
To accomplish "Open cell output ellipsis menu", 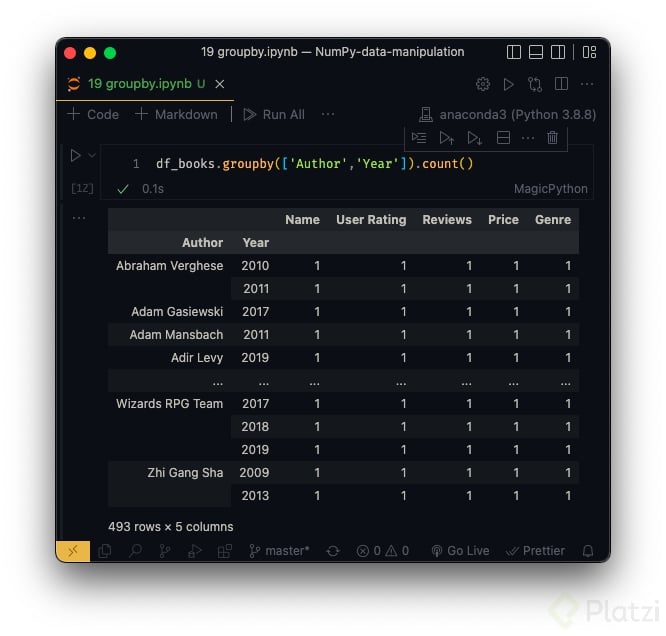I will (x=79, y=218).
